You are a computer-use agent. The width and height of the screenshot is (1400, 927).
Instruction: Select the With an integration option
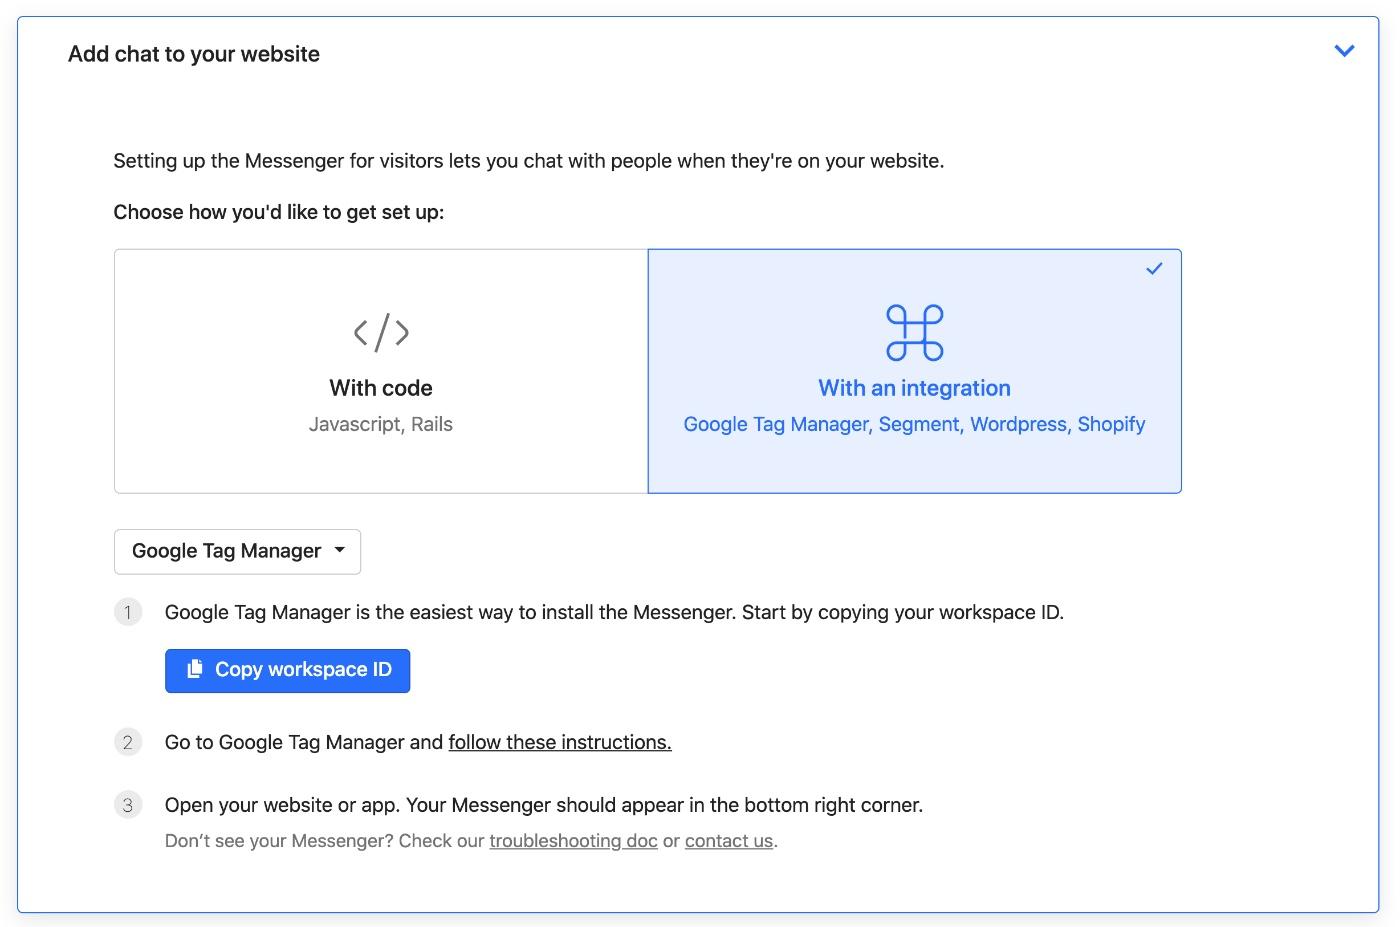914,371
